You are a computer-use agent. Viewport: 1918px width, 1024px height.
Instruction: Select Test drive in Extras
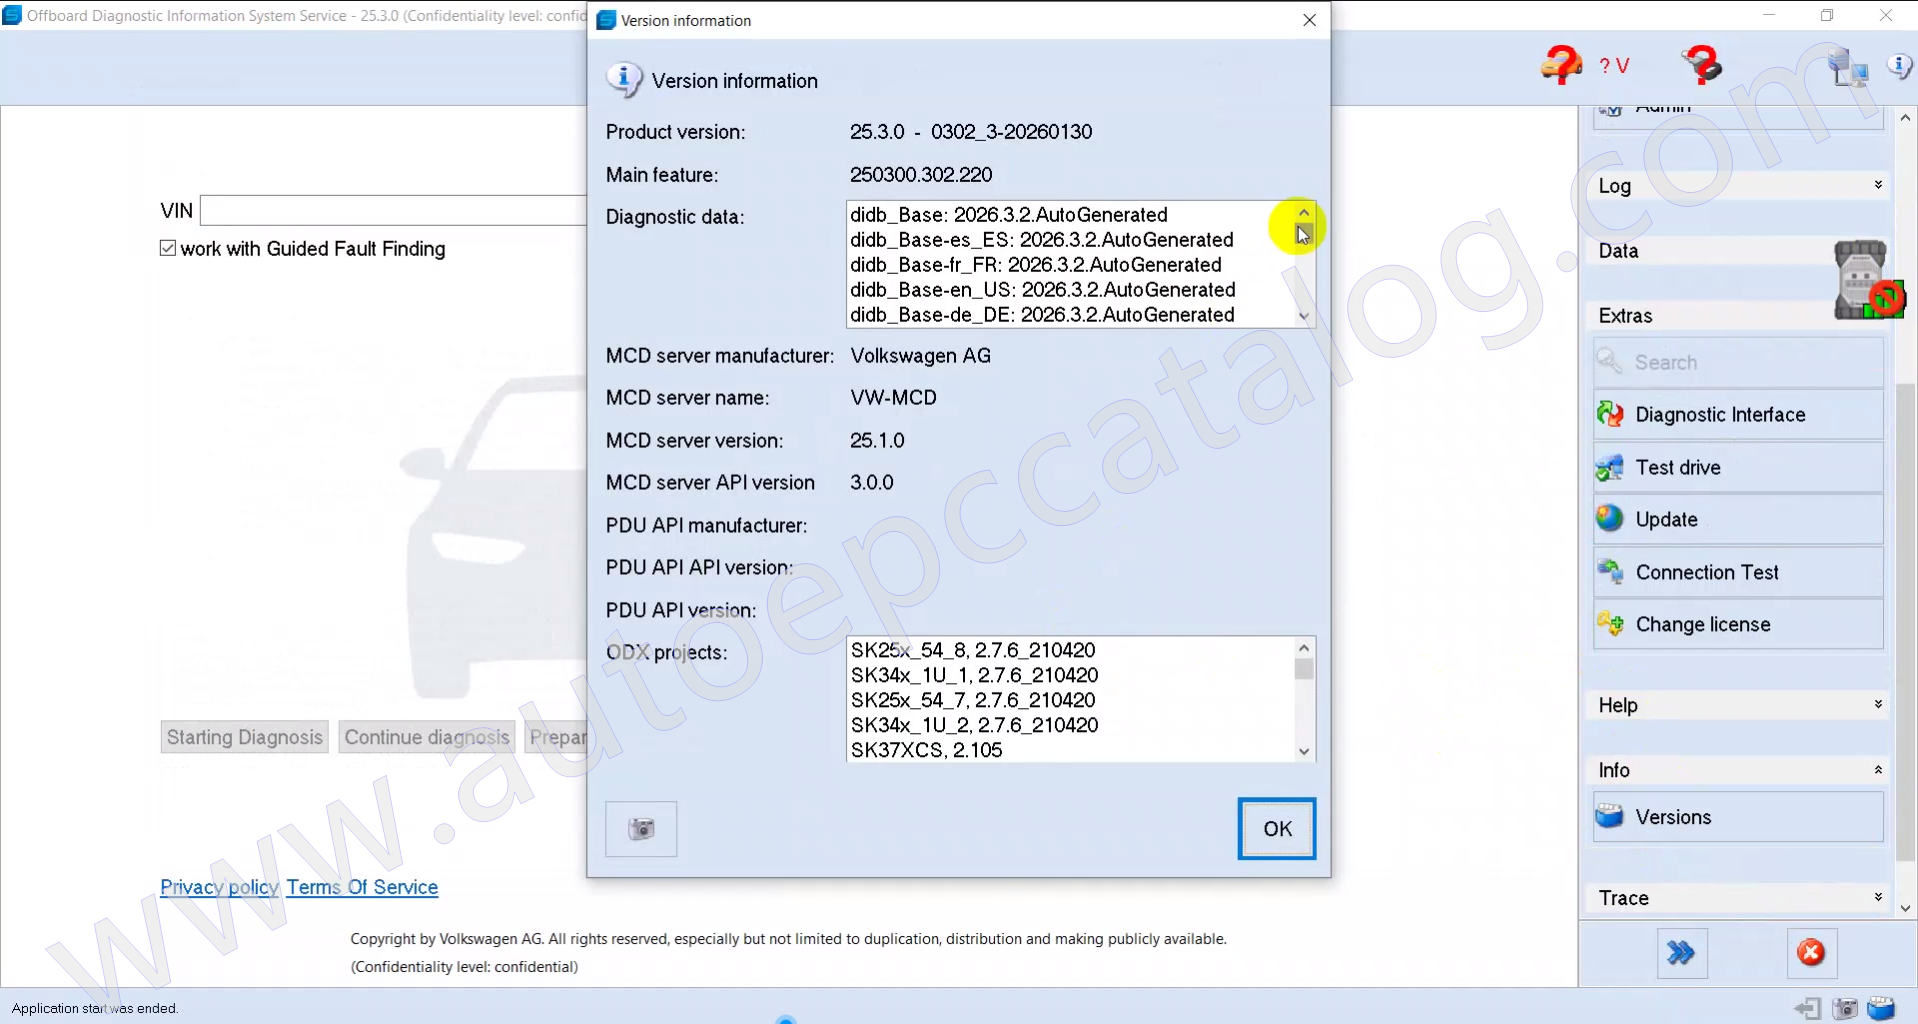pos(1737,467)
